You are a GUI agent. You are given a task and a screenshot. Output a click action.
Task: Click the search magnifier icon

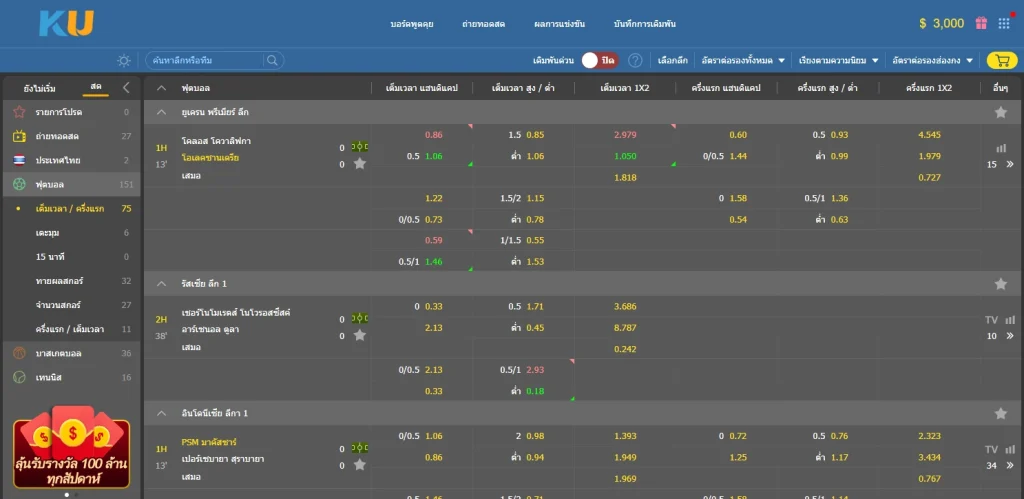(x=272, y=61)
